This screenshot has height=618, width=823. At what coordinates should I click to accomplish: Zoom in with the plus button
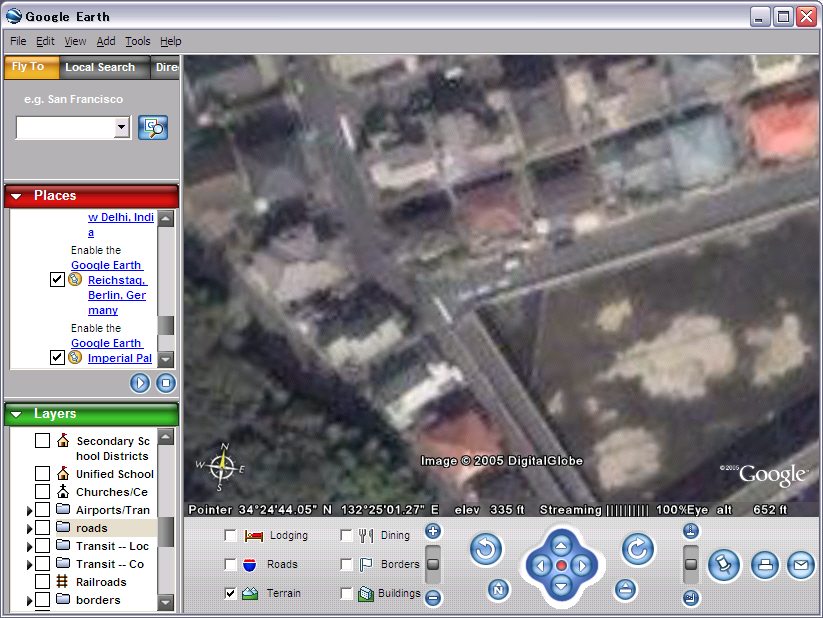(x=433, y=532)
